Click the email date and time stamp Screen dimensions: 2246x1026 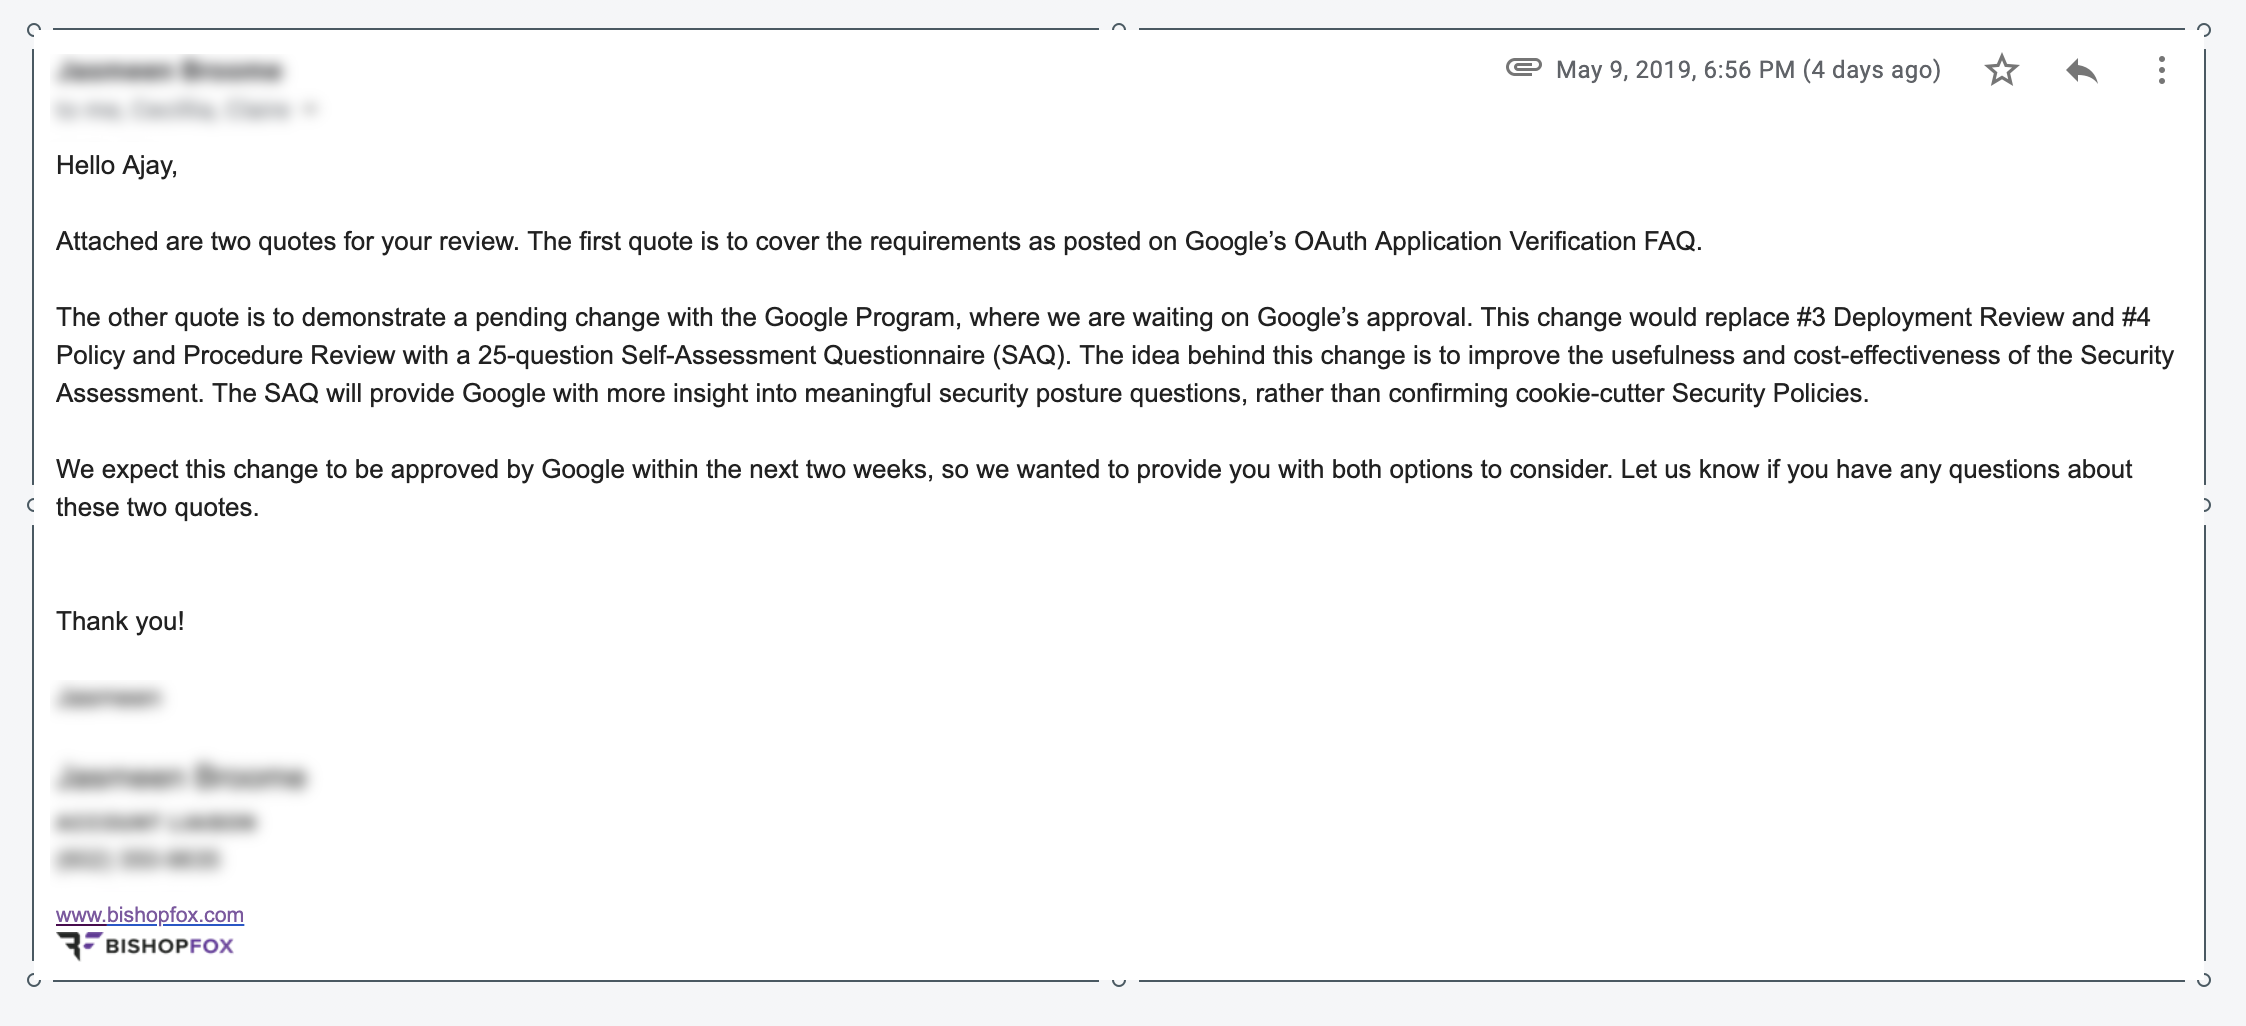click(1748, 70)
